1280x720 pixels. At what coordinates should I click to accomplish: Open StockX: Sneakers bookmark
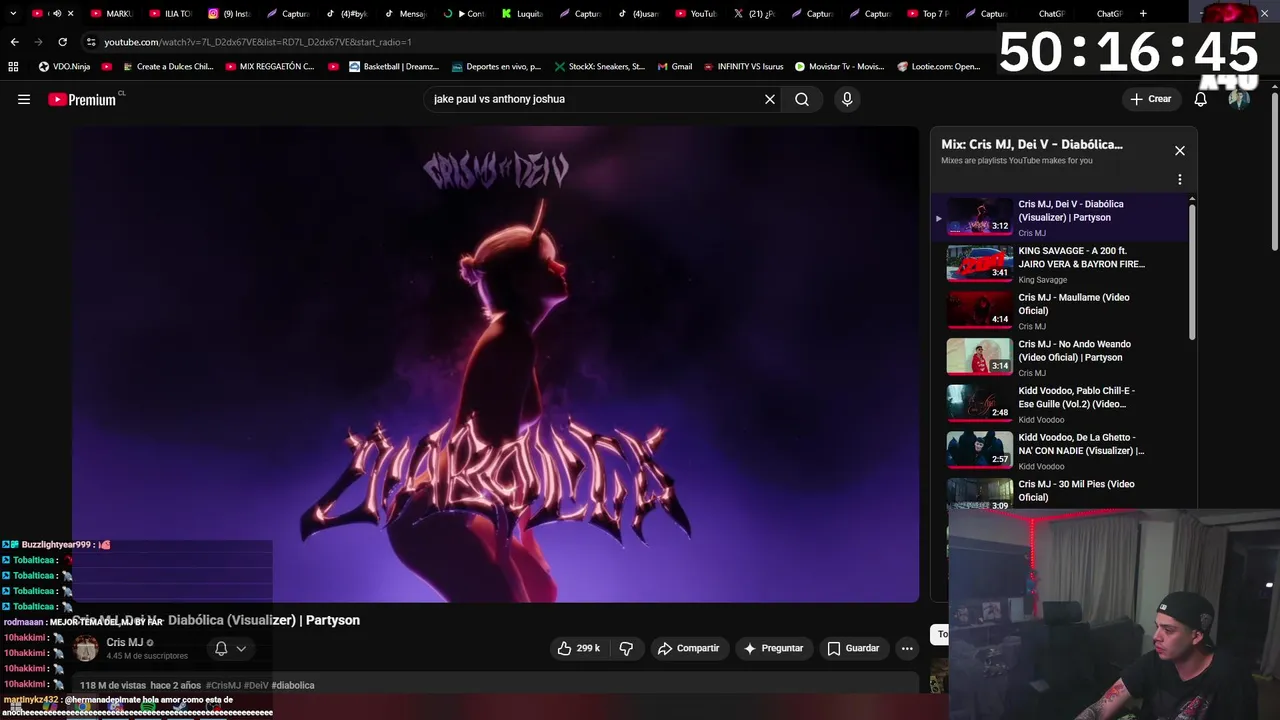pyautogui.click(x=599, y=67)
